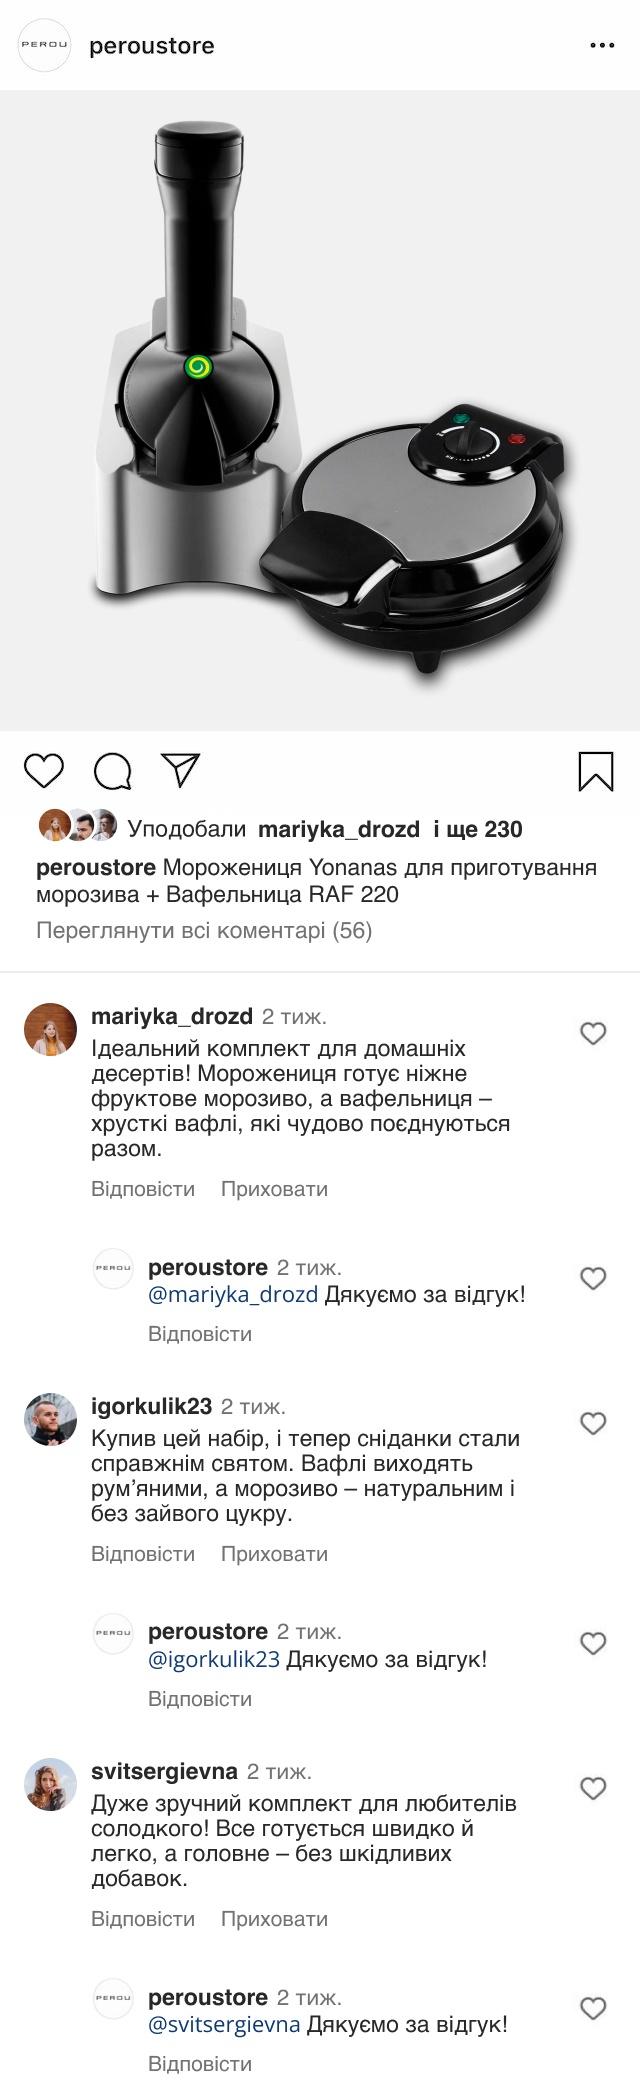Share post via paper plane icon
This screenshot has height=2100, width=640.
(181, 770)
